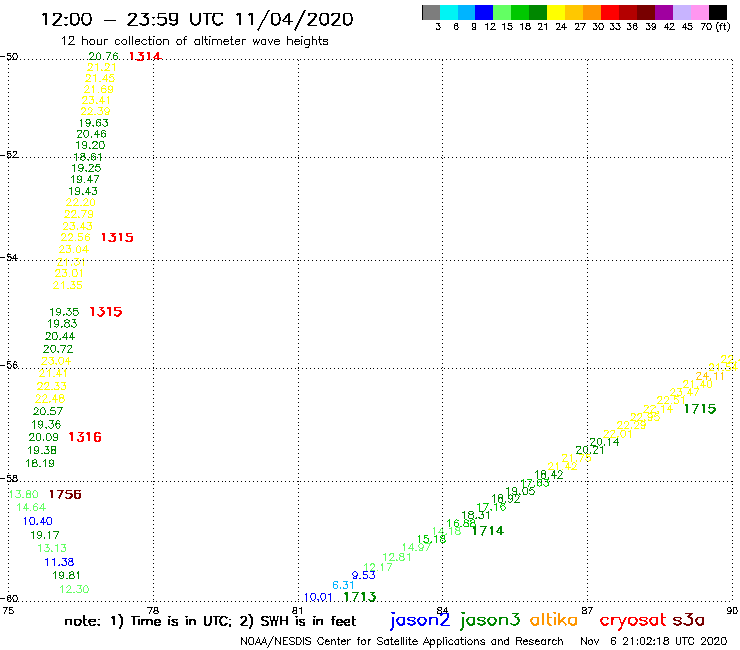This screenshot has width=740, height=650.
Task: Click the longitude axis label 78
Action: pos(153,610)
